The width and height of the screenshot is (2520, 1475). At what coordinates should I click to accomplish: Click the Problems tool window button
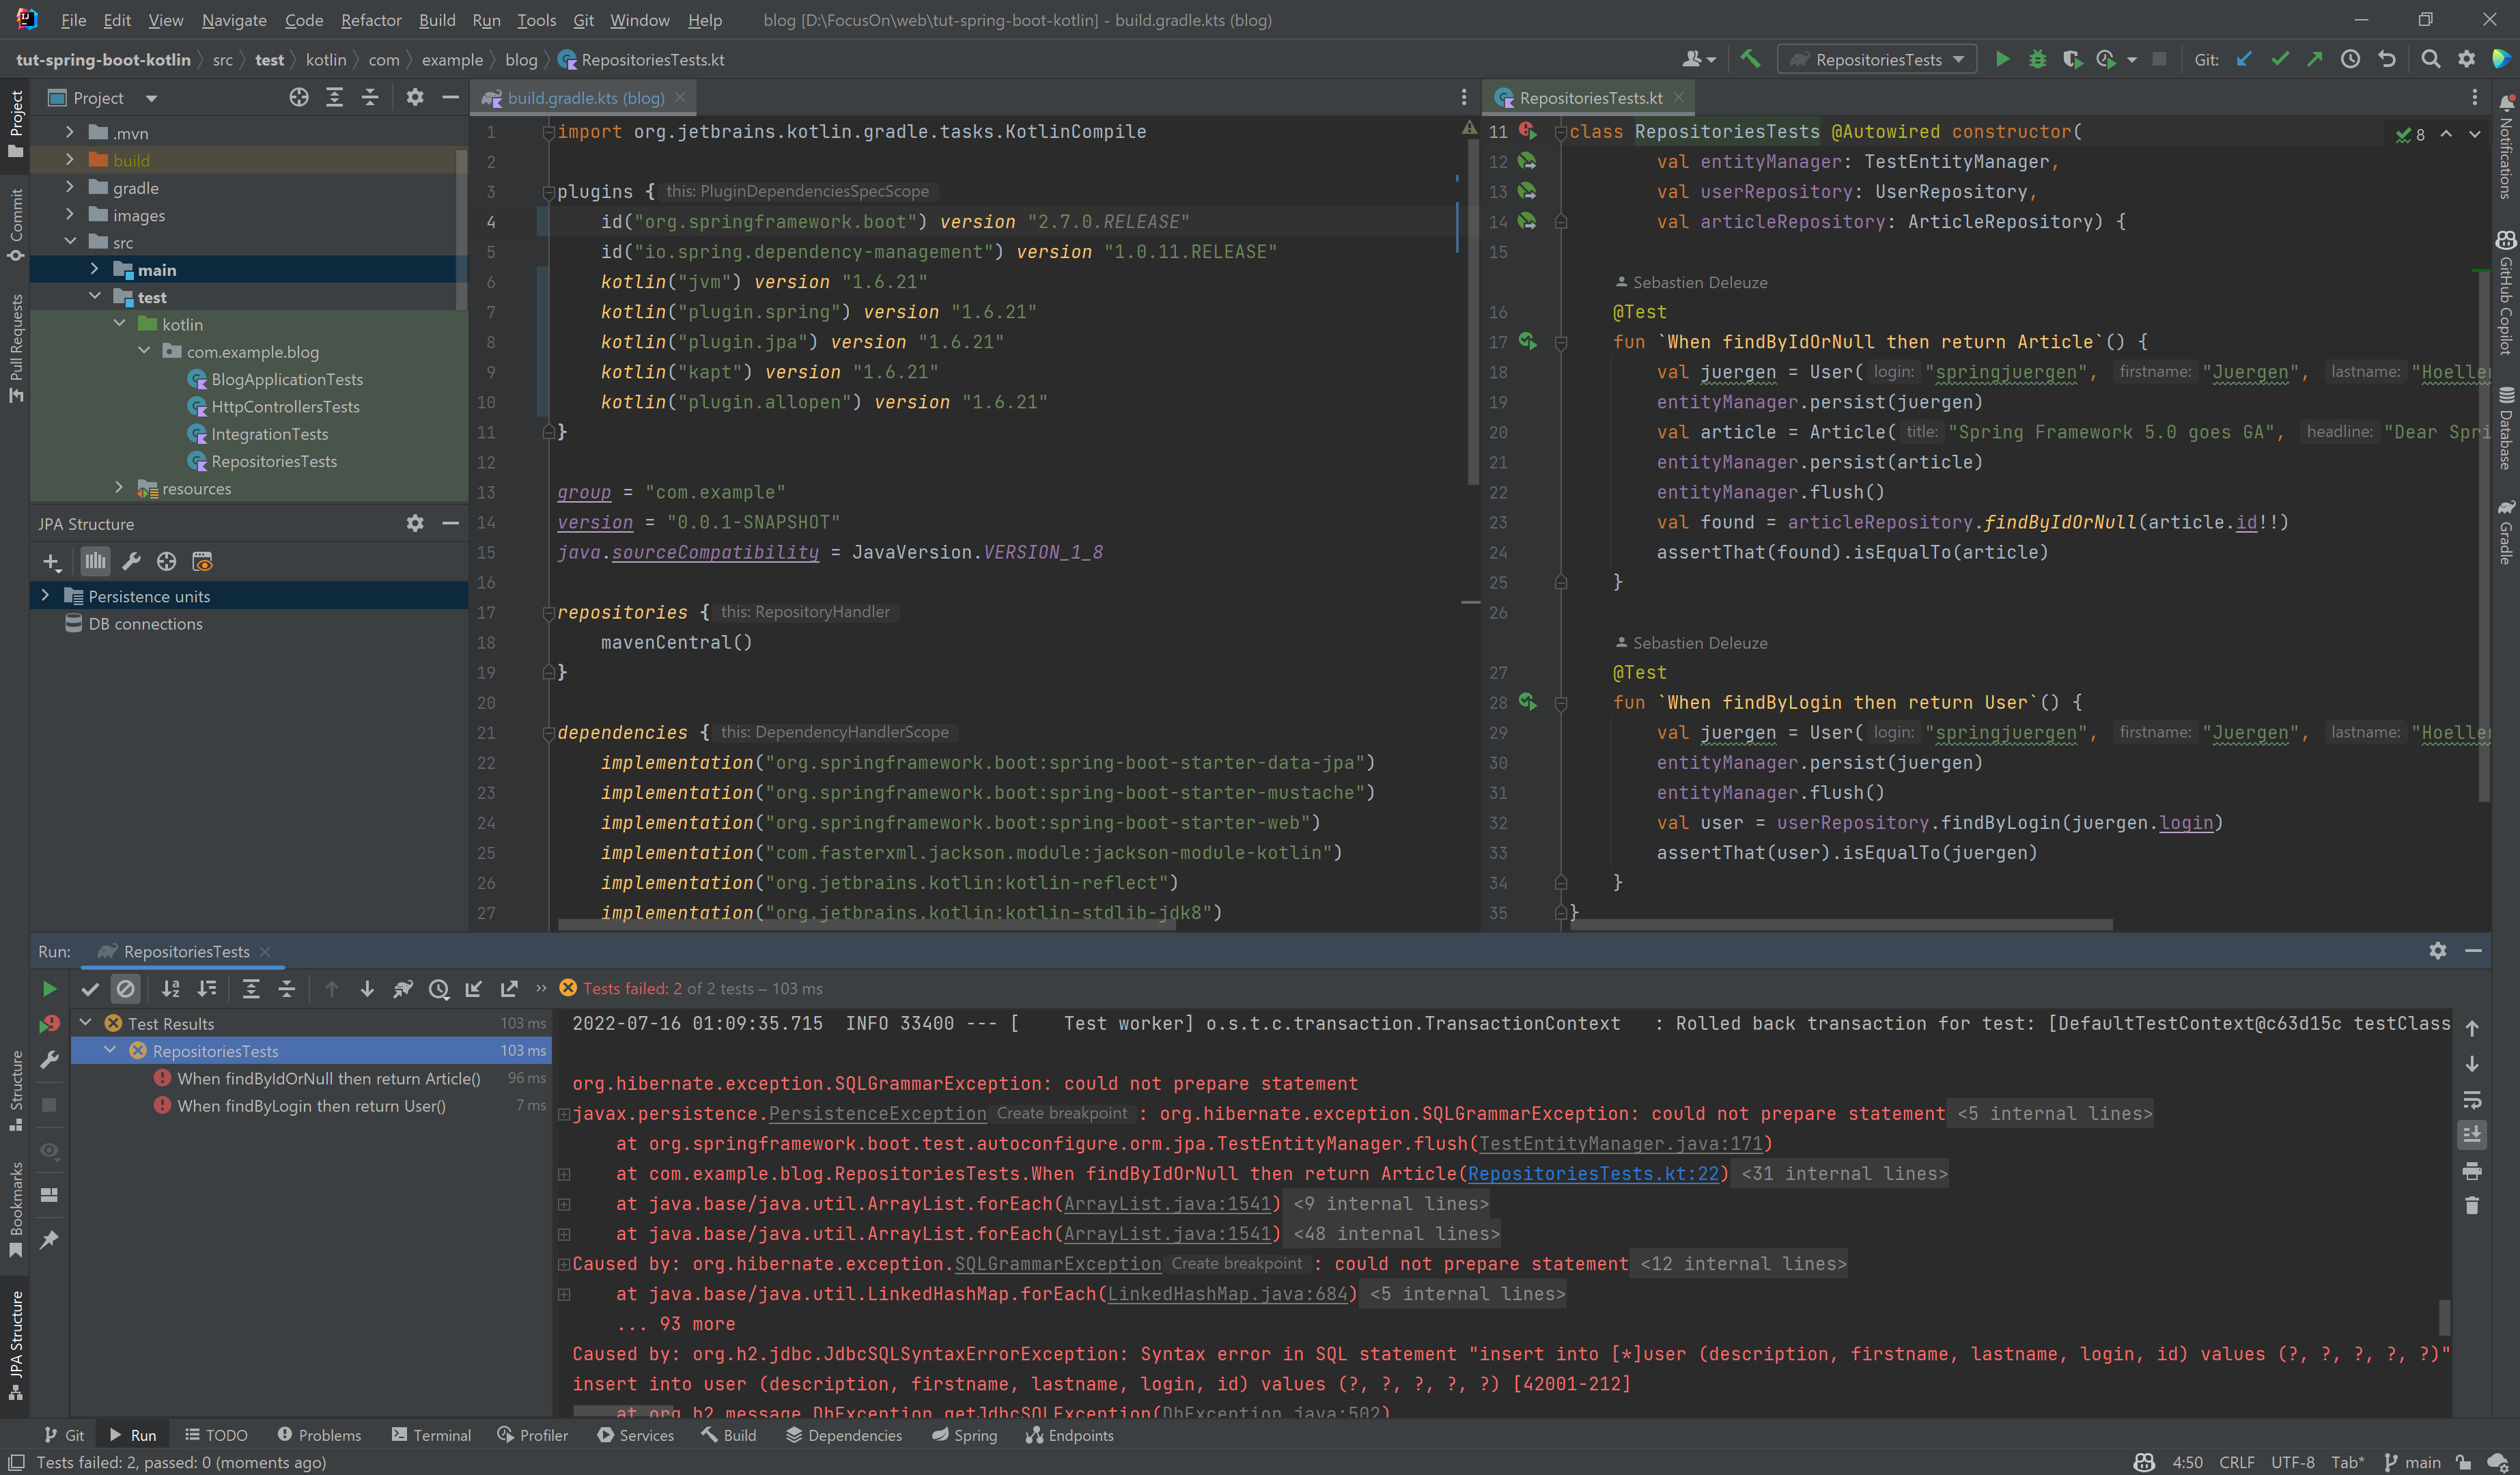319,1435
